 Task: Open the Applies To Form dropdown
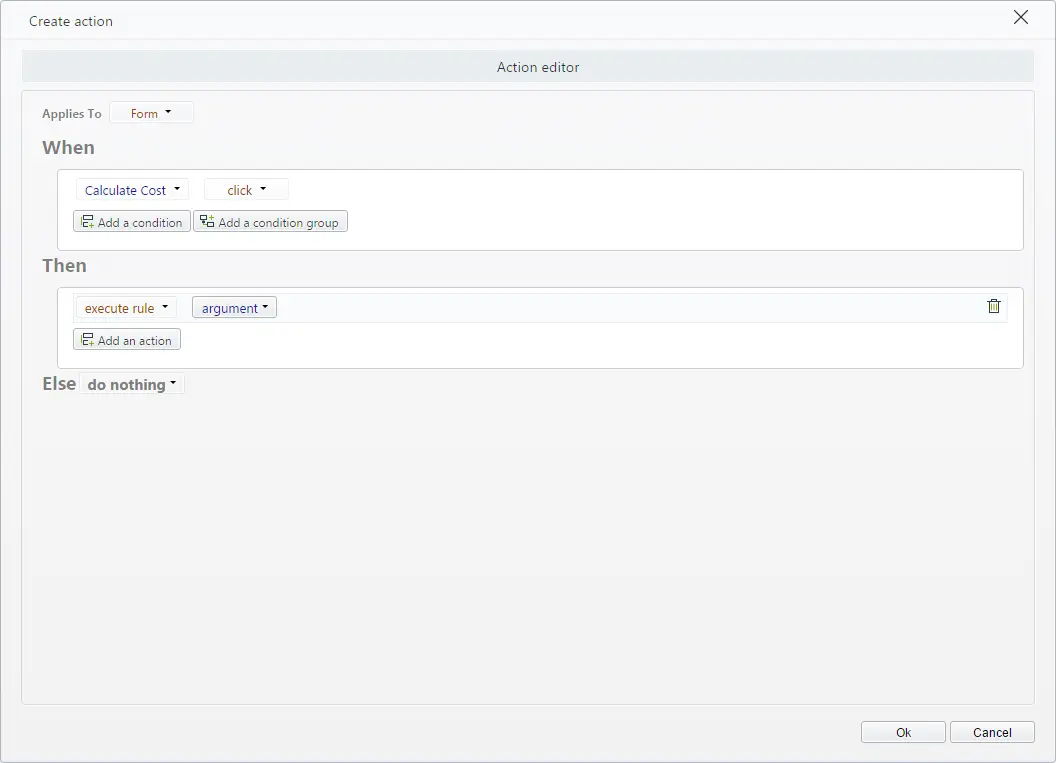click(152, 113)
